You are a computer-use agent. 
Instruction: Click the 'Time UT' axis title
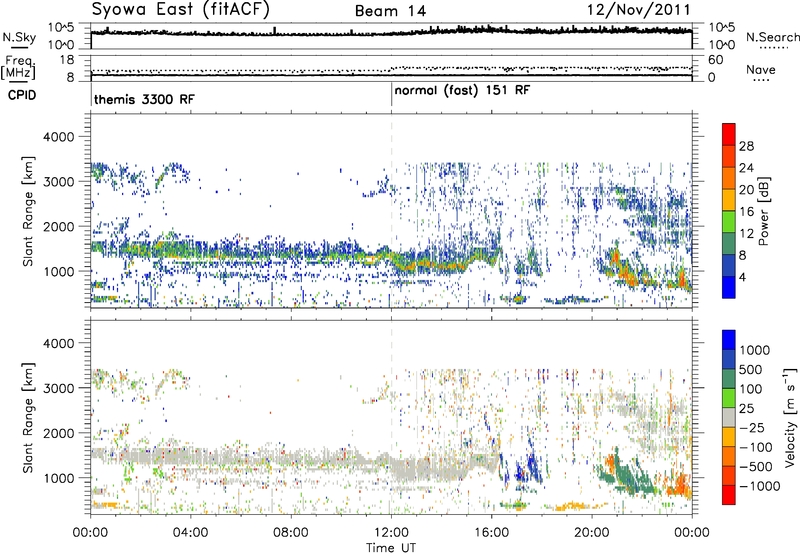point(391,548)
